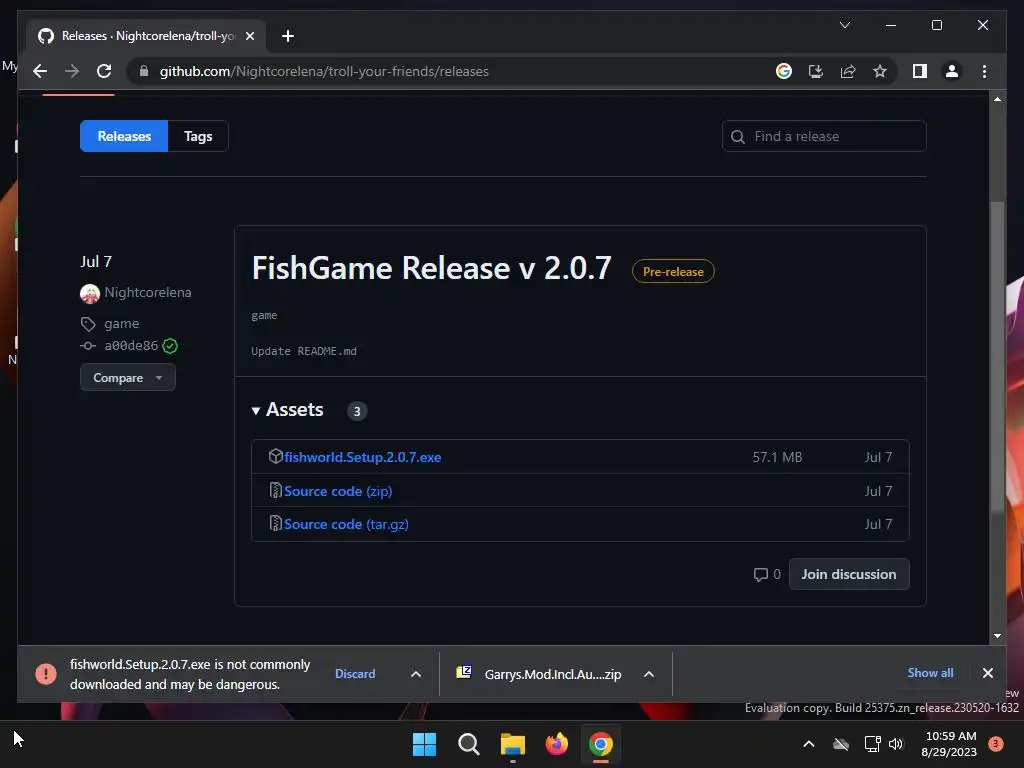Click zip file icon beside Source code (zip)

(276, 490)
